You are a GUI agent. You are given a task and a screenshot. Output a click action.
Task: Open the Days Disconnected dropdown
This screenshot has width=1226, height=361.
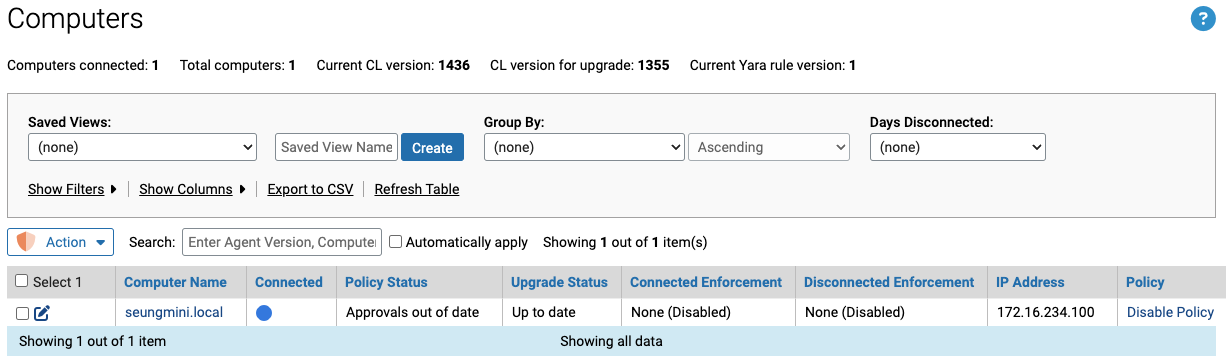click(x=958, y=147)
